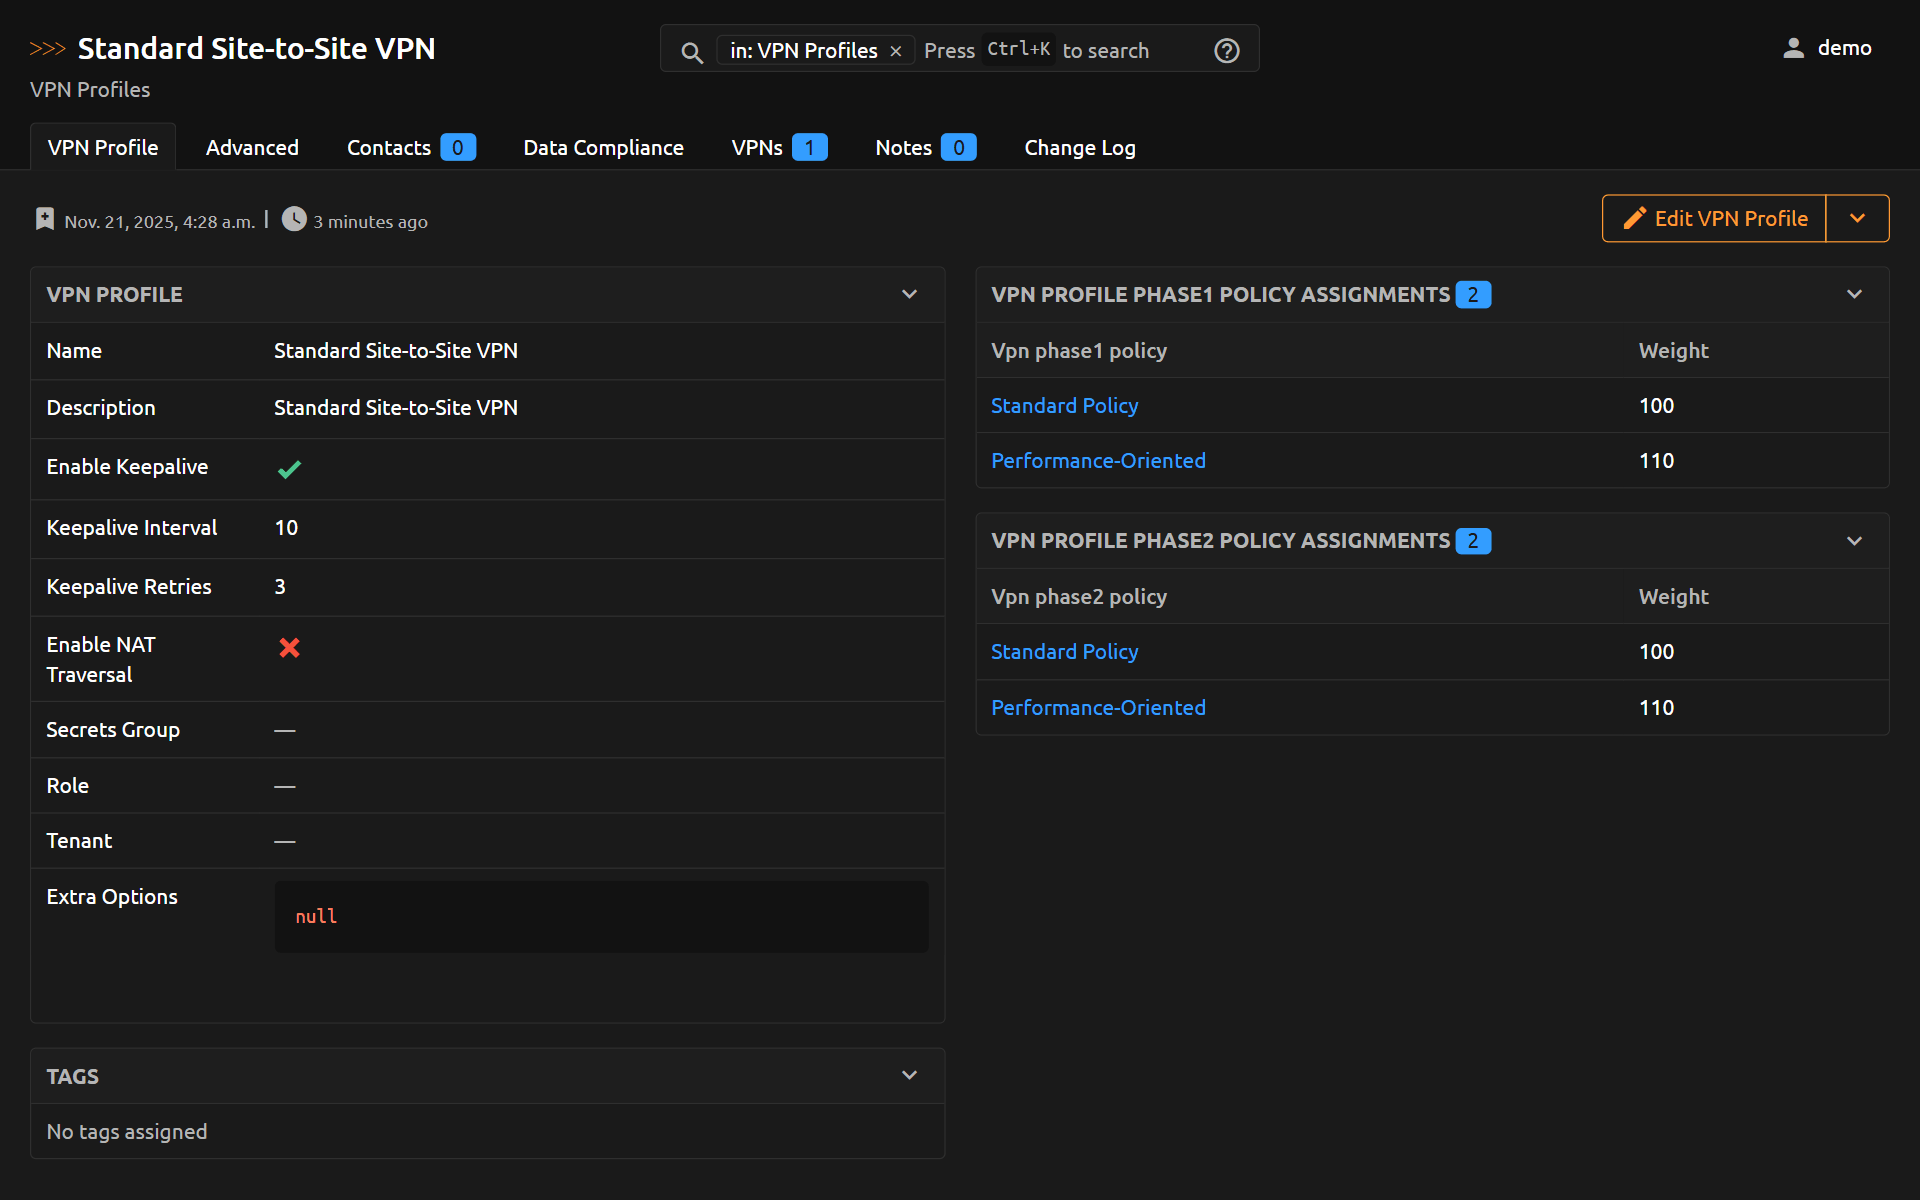Click the Edit VPN Profile button
This screenshot has width=1920, height=1200.
[x=1714, y=219]
